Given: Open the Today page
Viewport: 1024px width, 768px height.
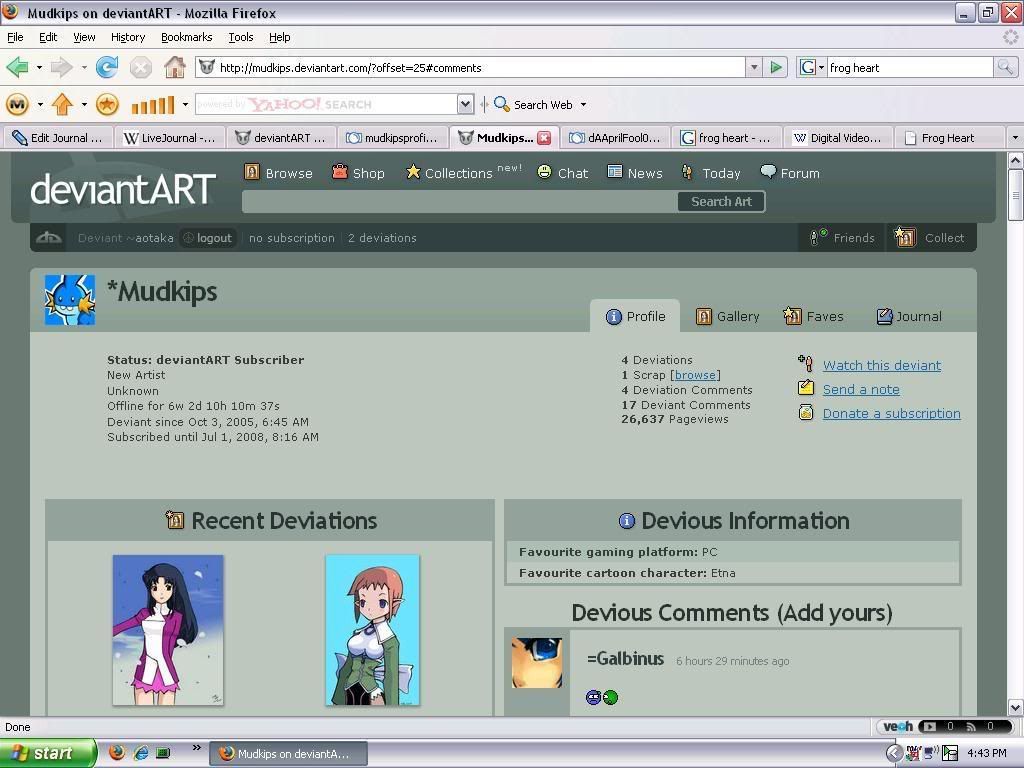Looking at the screenshot, I should [x=711, y=173].
